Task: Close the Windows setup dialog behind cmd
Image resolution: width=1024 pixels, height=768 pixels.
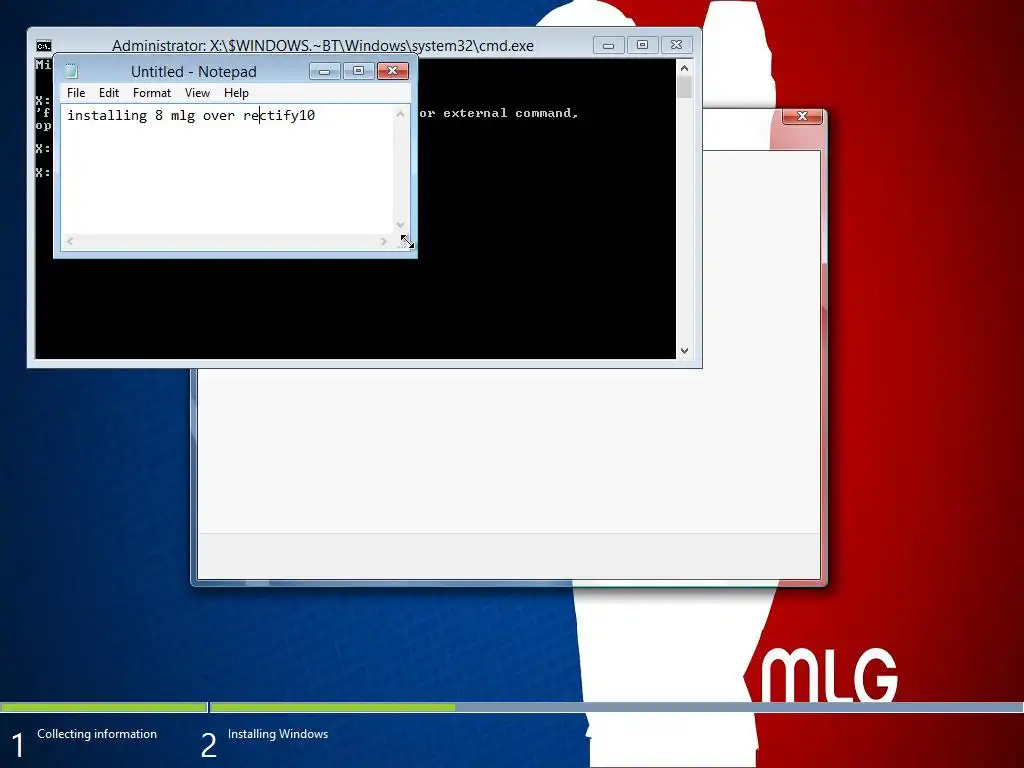Action: pos(802,116)
